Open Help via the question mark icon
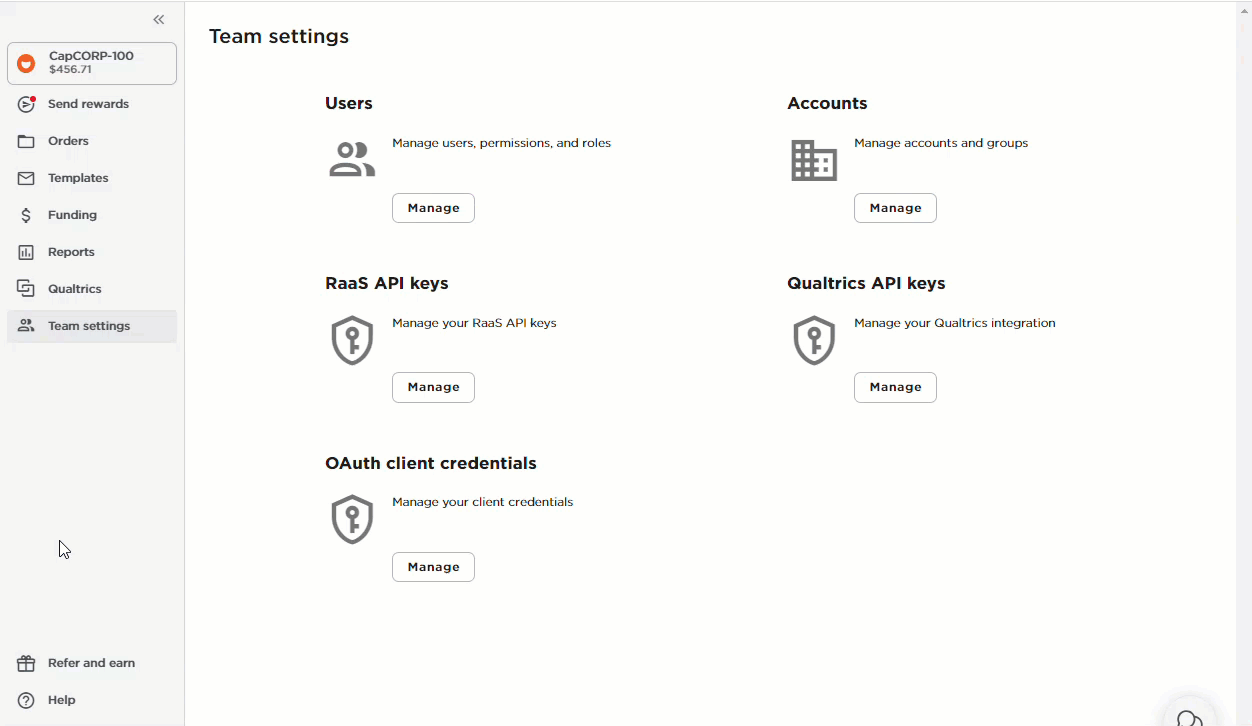This screenshot has width=1252, height=726. 24,700
